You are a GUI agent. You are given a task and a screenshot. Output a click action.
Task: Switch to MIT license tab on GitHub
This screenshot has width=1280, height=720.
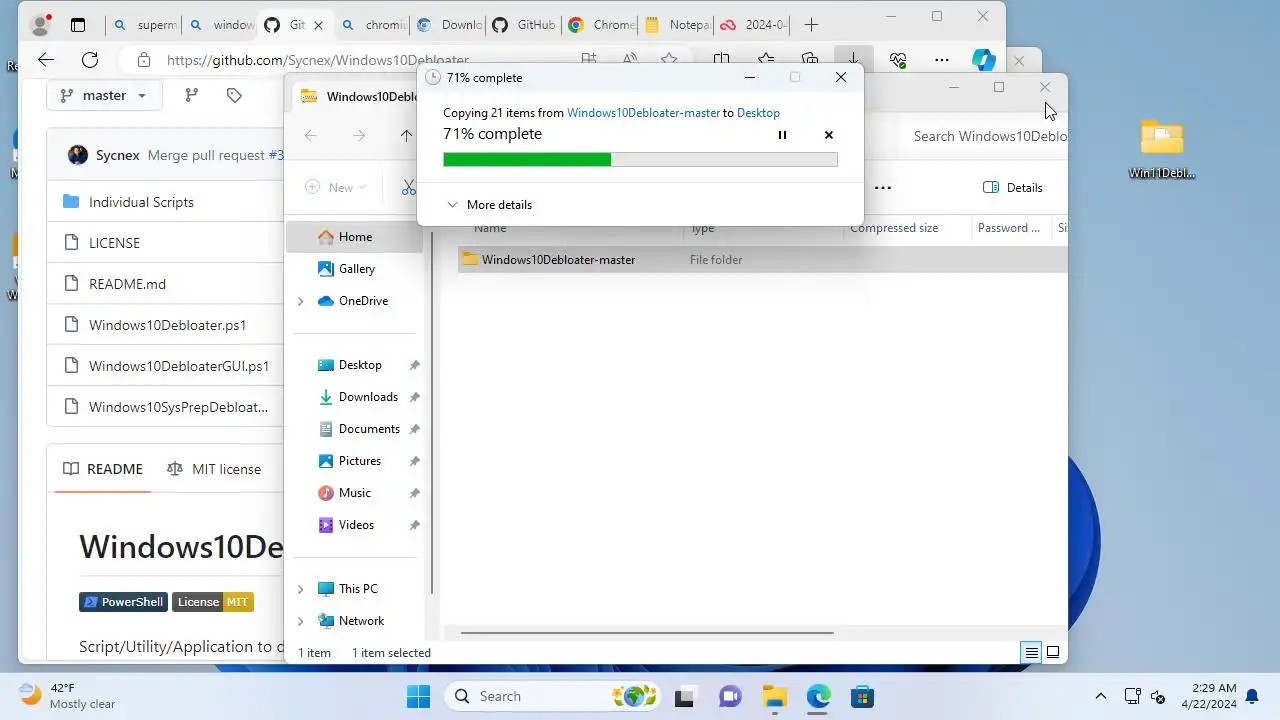[x=214, y=469]
